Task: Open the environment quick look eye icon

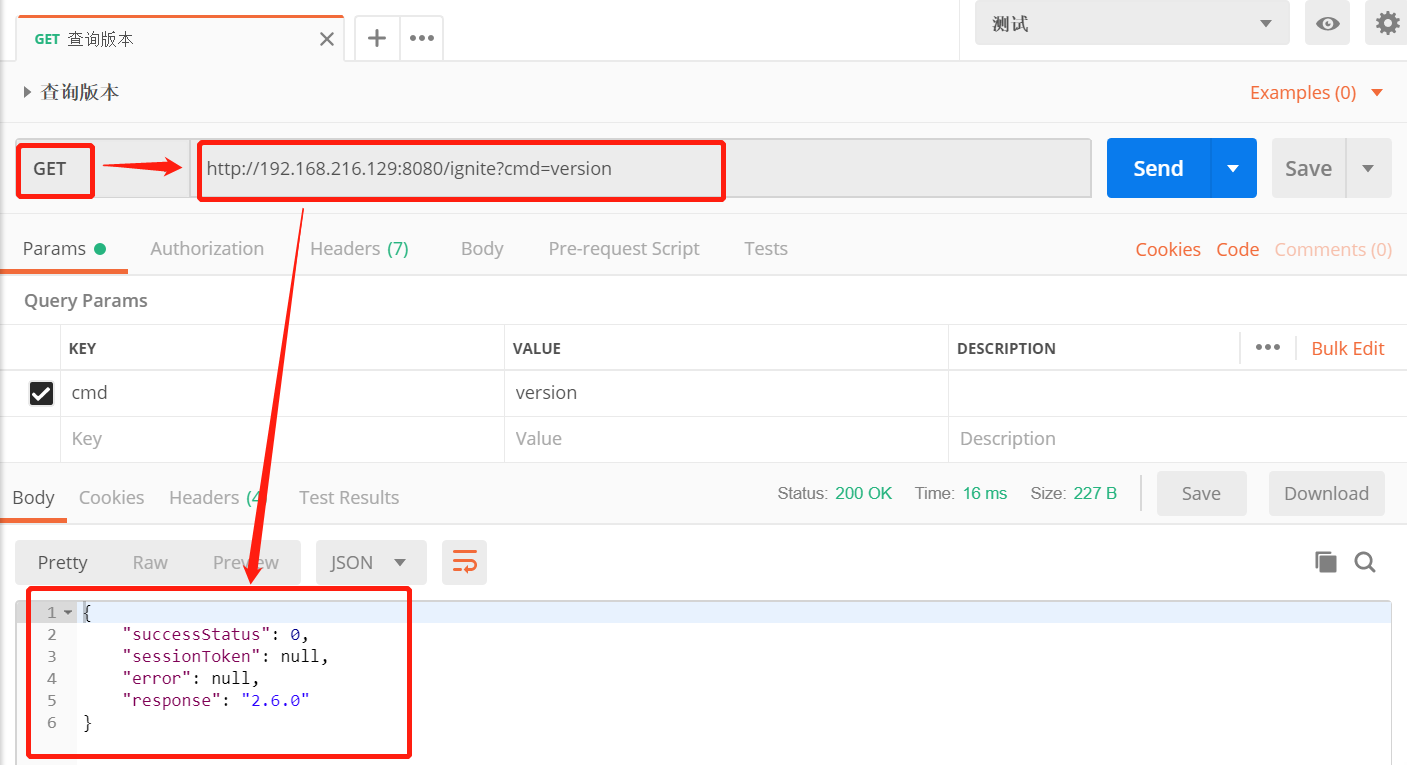Action: (1327, 22)
